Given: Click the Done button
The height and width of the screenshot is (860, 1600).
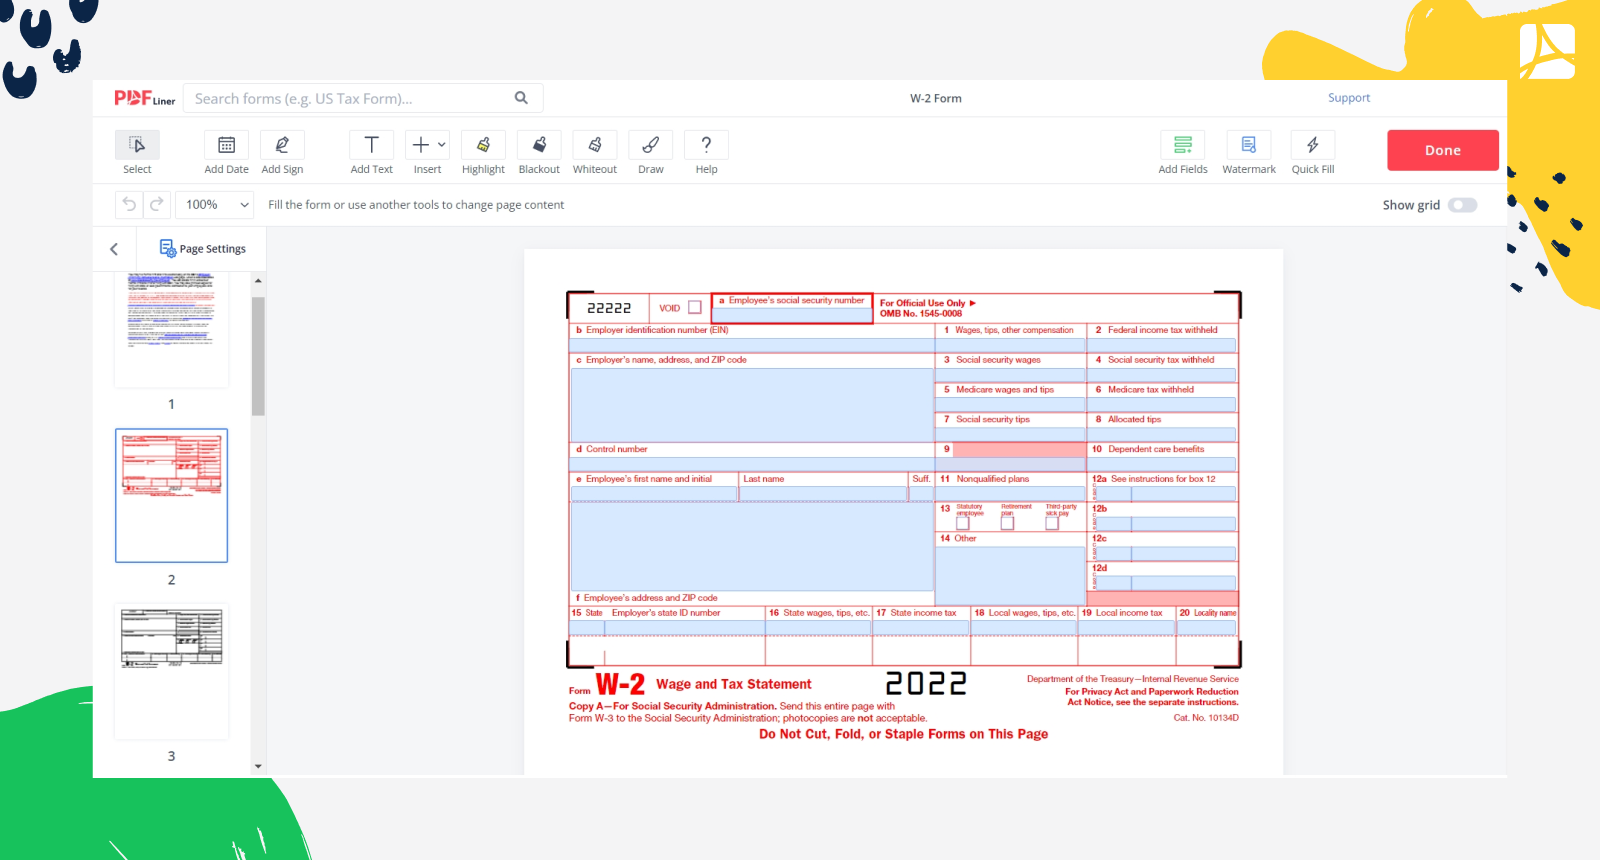Looking at the screenshot, I should point(1443,150).
